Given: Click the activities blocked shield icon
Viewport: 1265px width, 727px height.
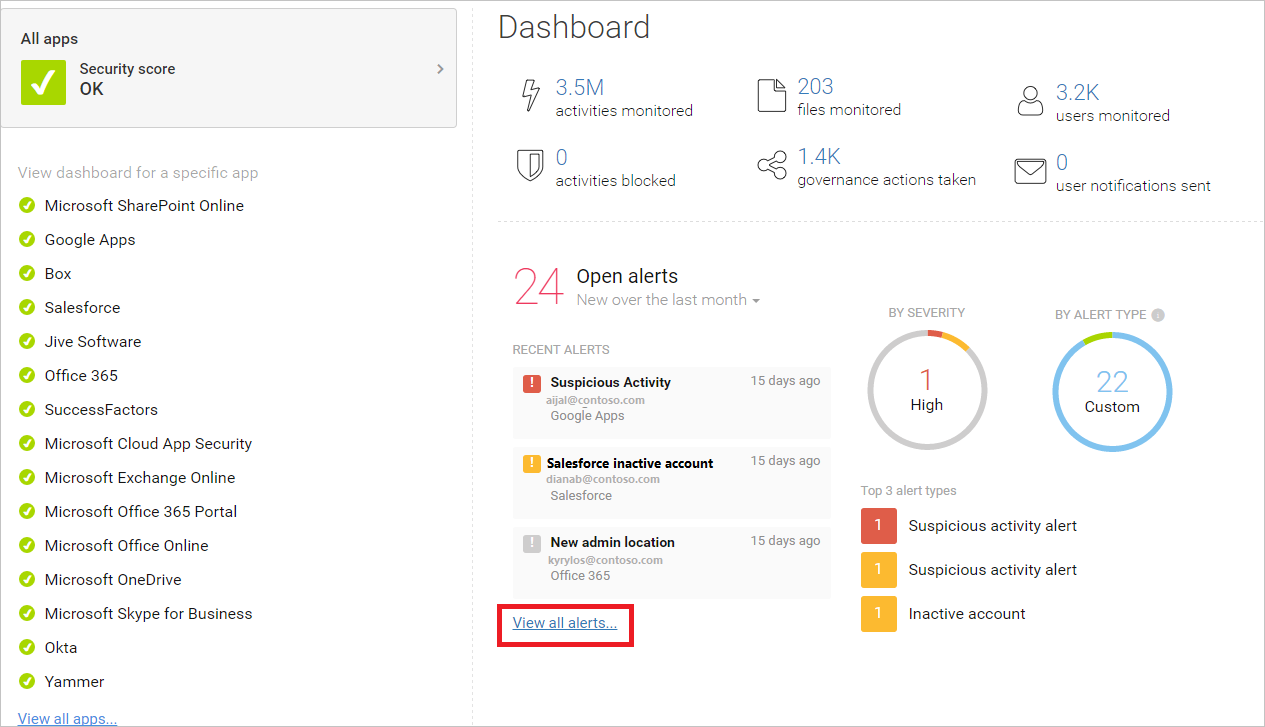Looking at the screenshot, I should point(530,165).
